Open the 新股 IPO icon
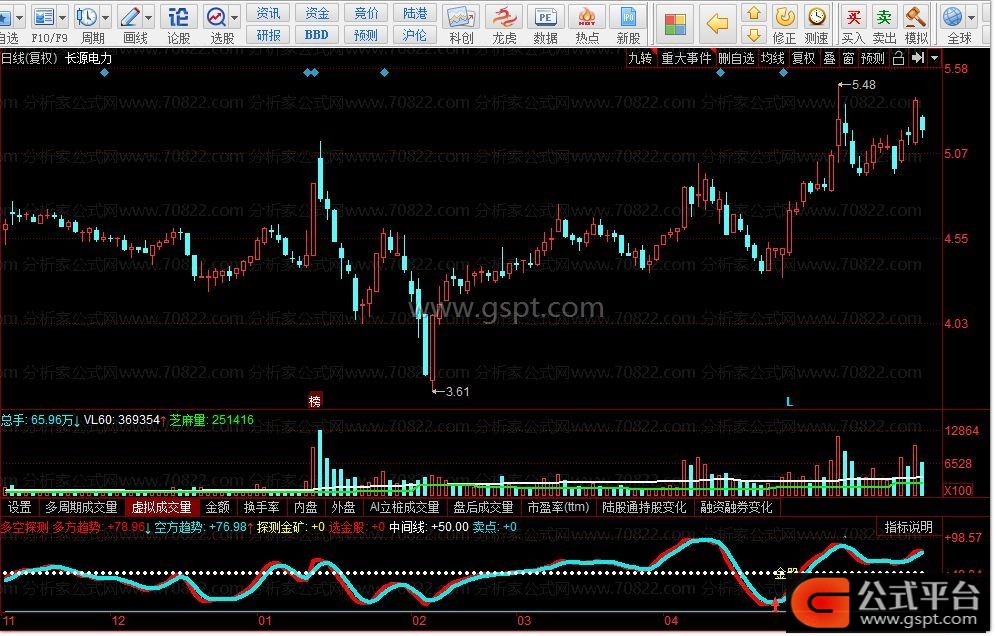Viewport: 996px width, 636px height. [x=628, y=17]
